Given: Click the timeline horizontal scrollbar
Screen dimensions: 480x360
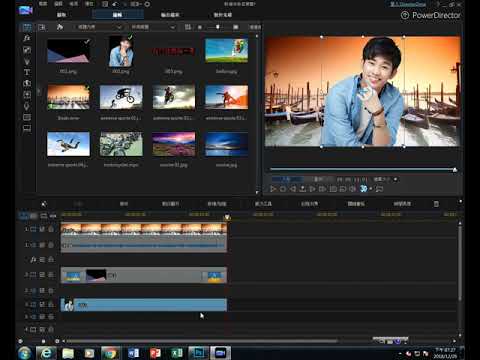Looking at the screenshot, I should [202, 341].
